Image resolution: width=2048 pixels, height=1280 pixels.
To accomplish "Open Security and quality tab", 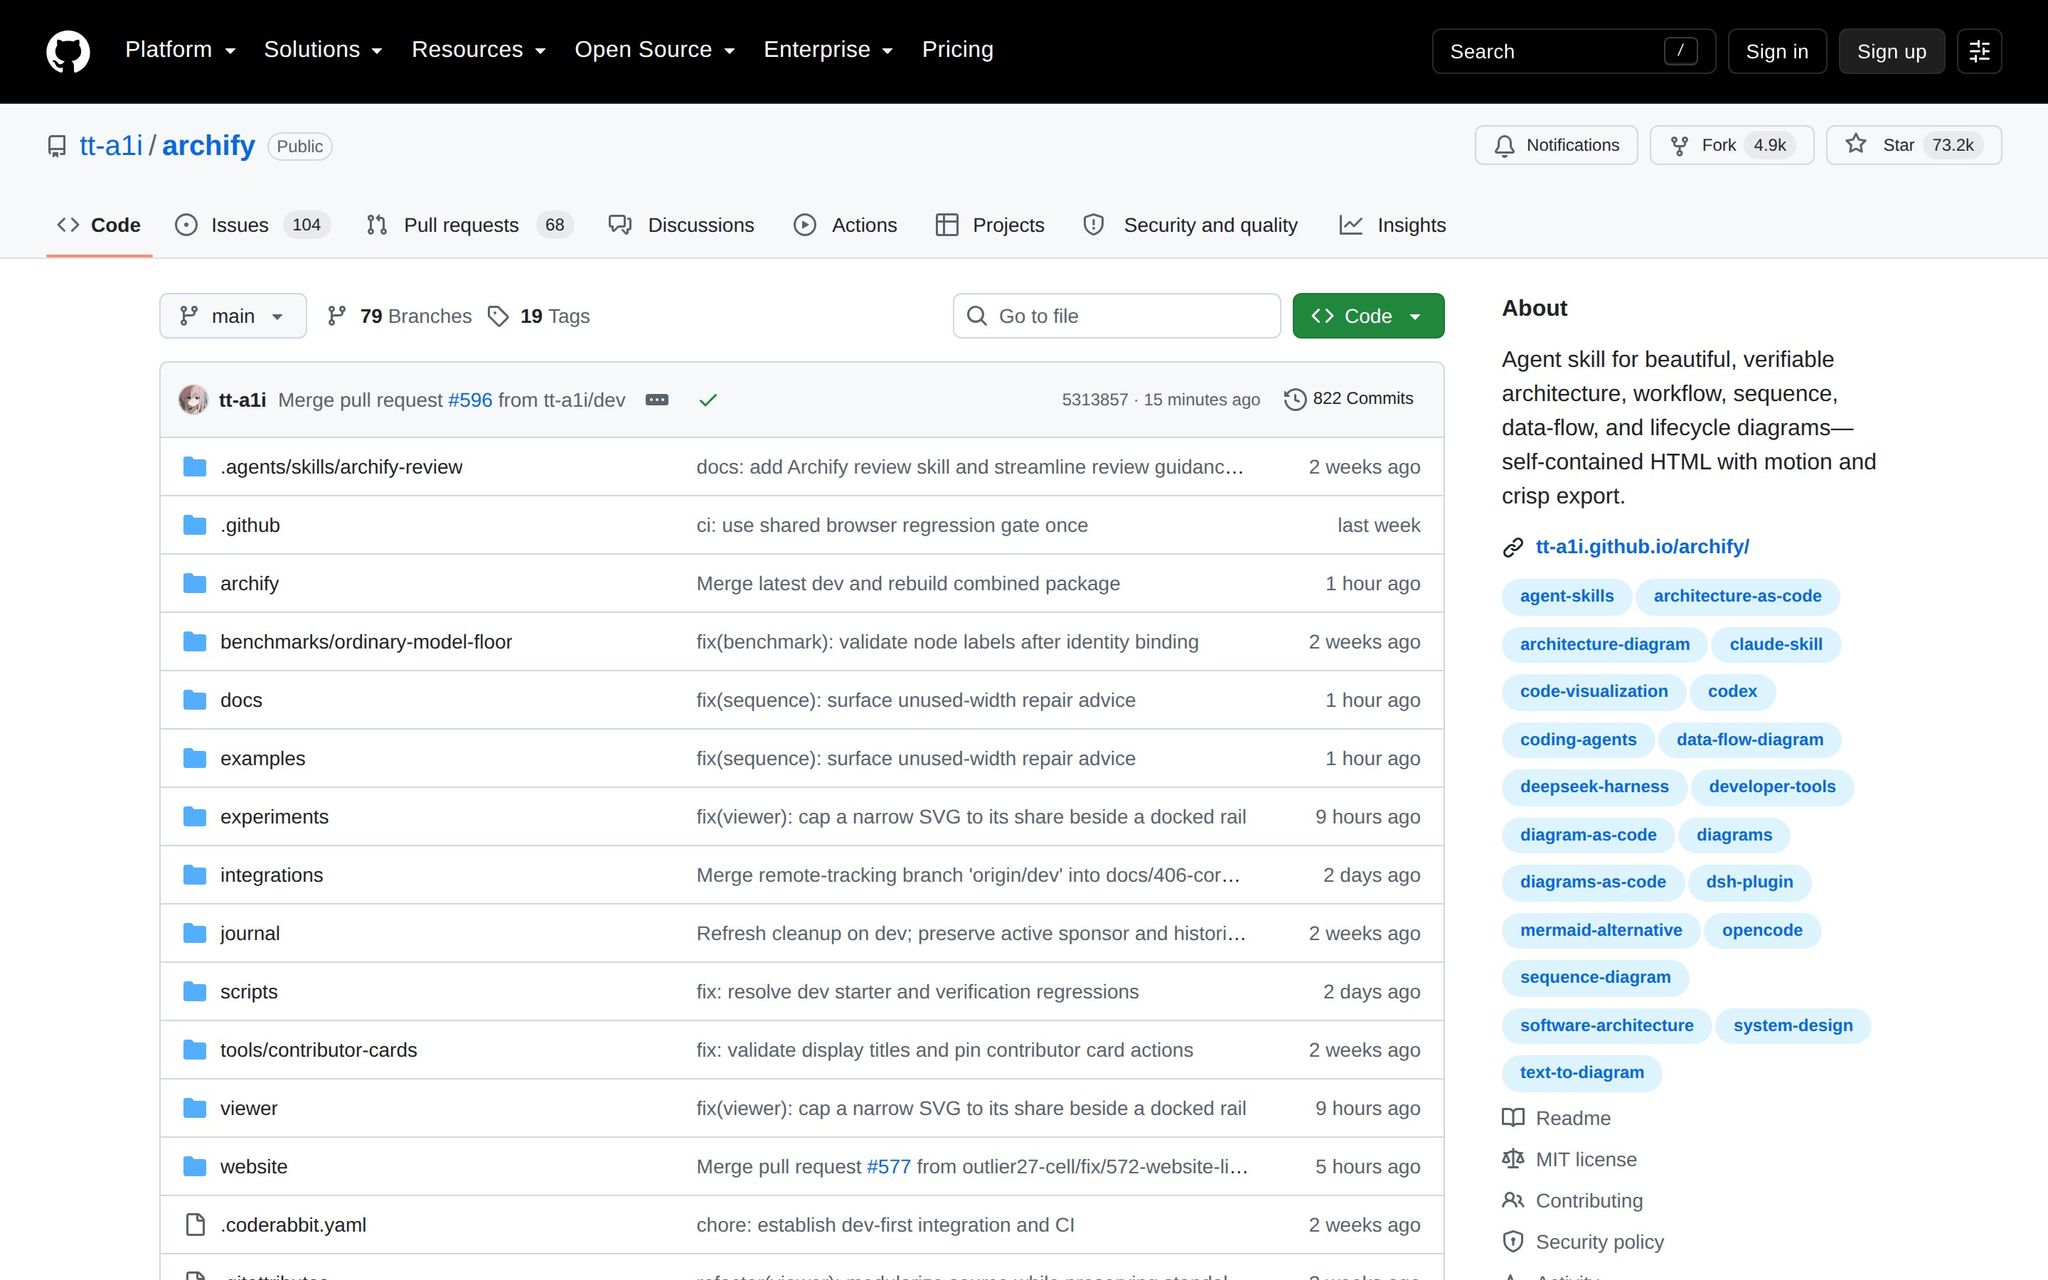I will click(1191, 225).
